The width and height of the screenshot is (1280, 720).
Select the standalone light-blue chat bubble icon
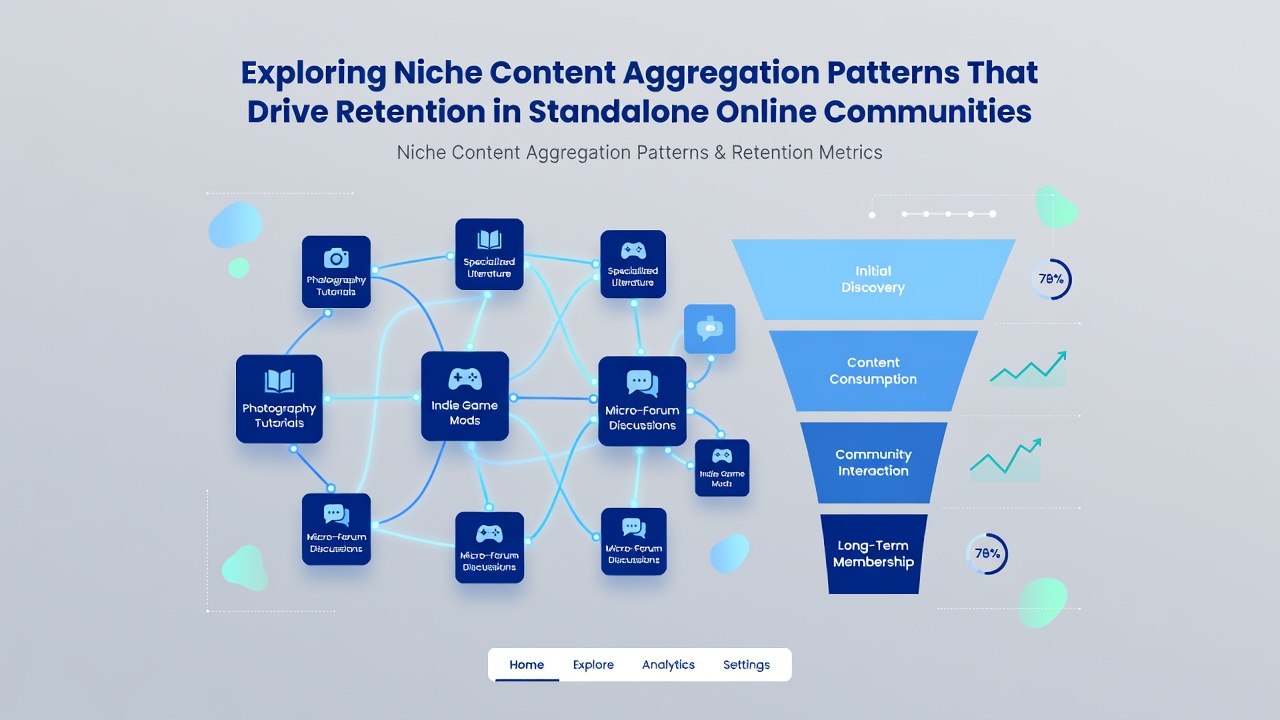(x=710, y=329)
